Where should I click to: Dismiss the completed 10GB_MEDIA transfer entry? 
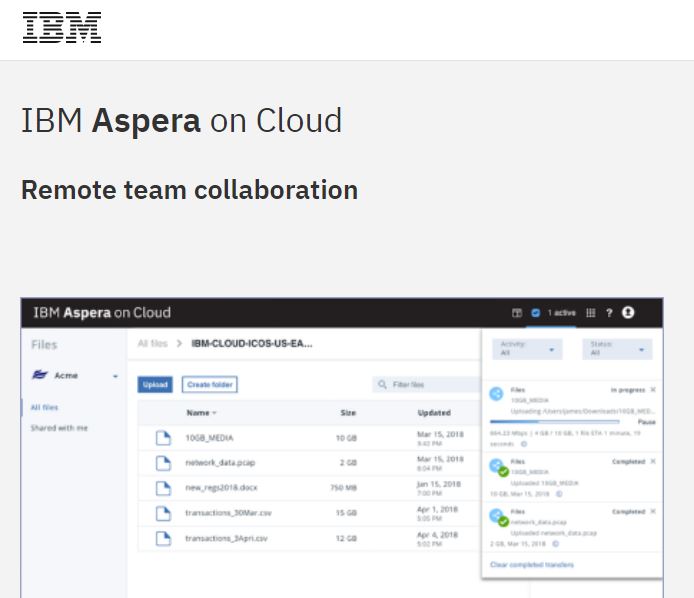tap(653, 461)
